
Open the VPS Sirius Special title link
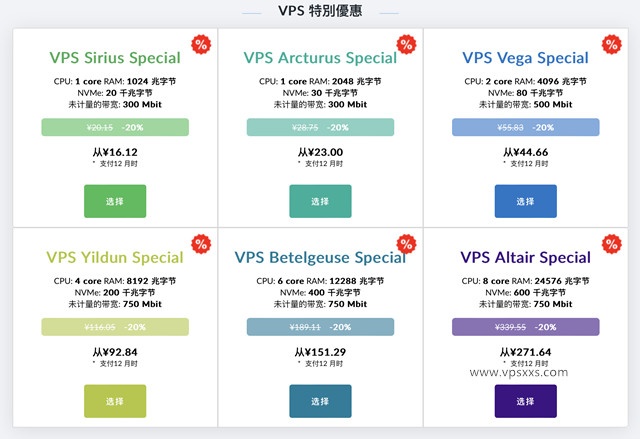coord(115,58)
